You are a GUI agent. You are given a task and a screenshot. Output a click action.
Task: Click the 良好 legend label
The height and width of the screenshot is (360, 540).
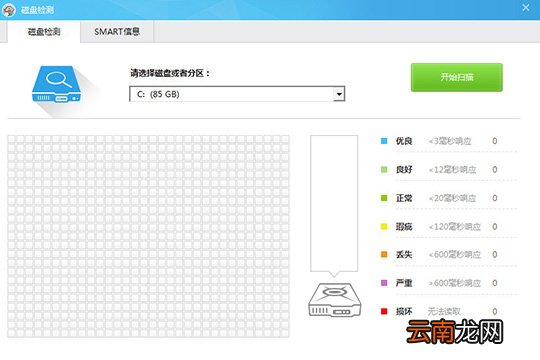404,169
